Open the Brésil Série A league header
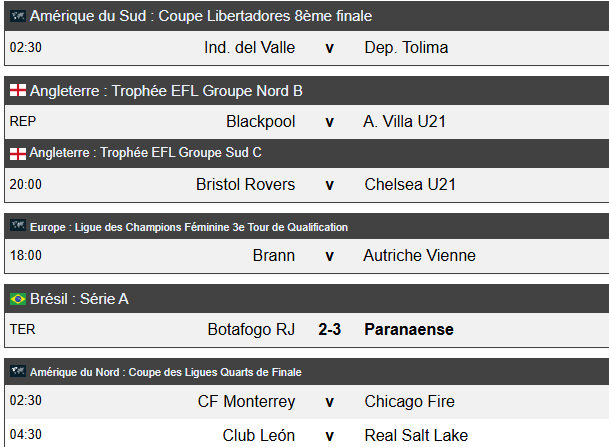 79,299
